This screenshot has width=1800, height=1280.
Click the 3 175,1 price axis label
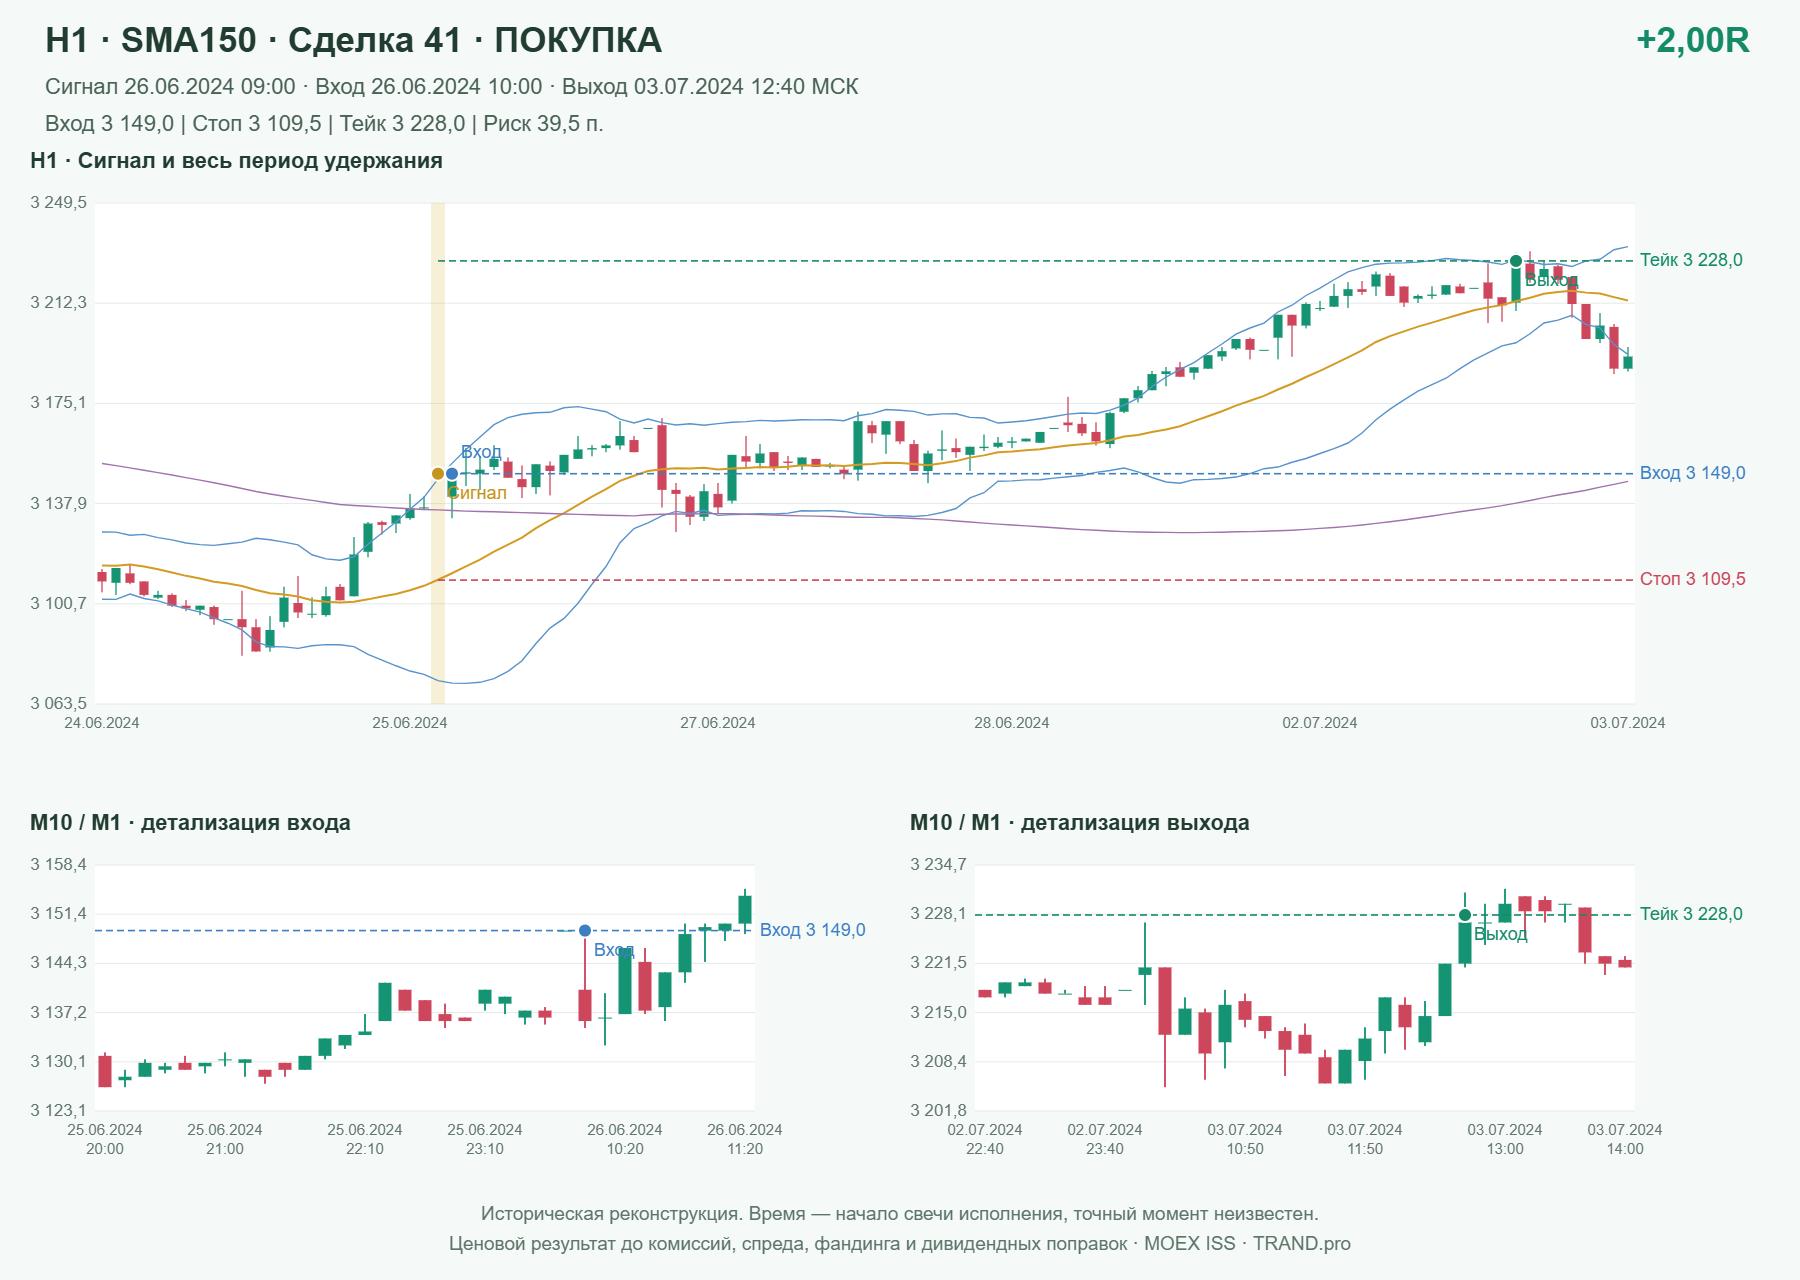click(58, 403)
